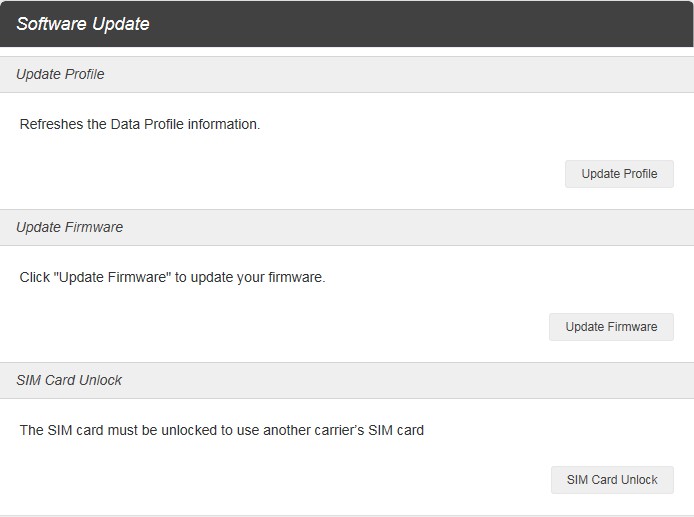
Task: Click the dark Software Update title bar
Action: point(347,23)
